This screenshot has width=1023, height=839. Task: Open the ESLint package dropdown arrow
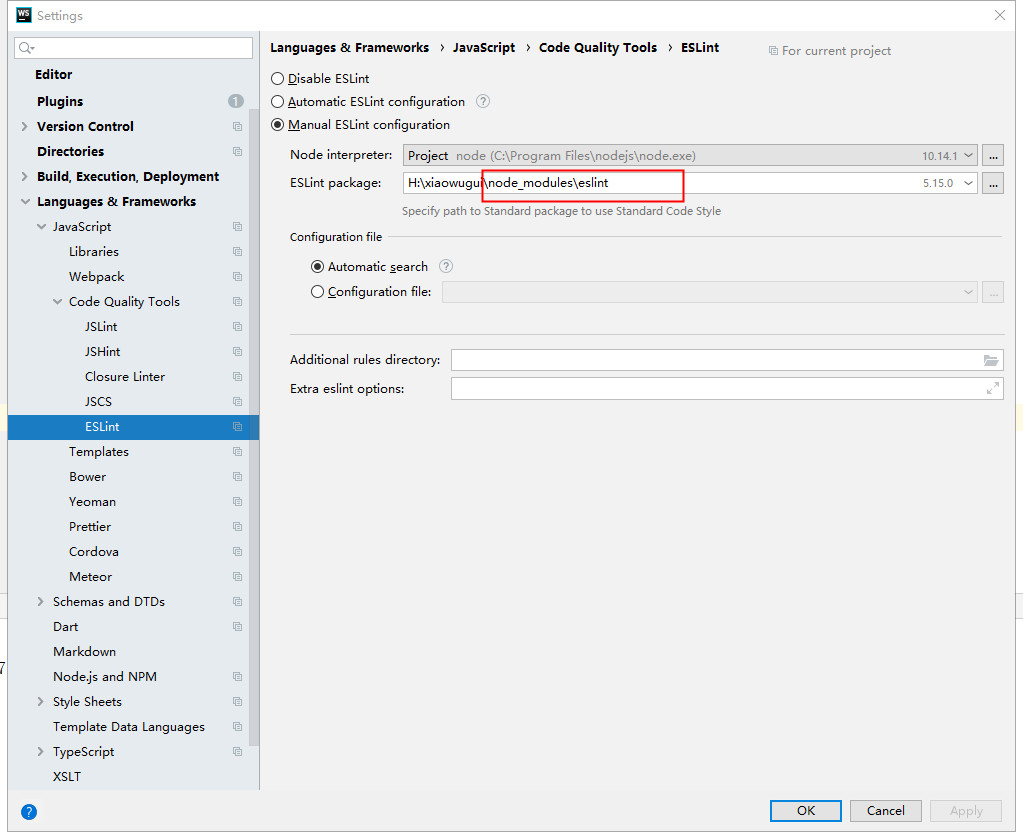[x=969, y=183]
